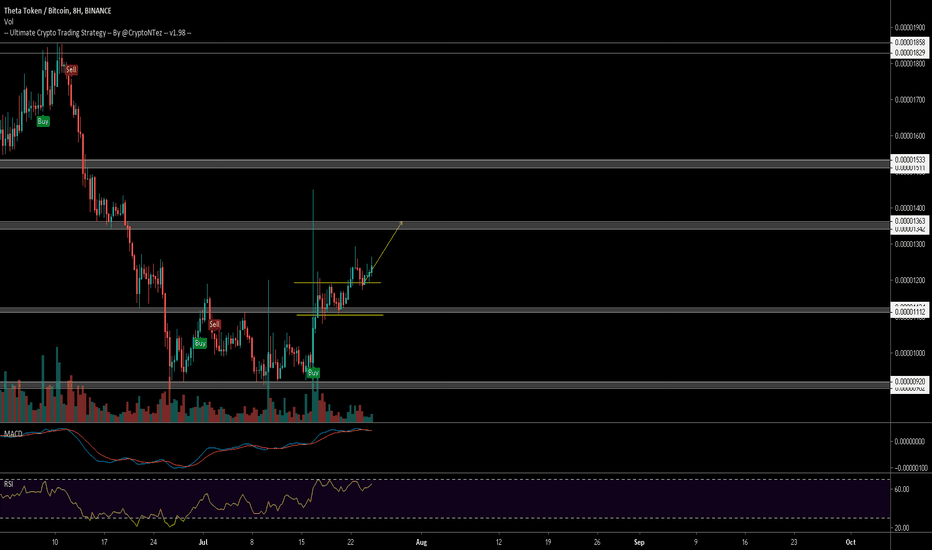Click the Oct label on the time axis
Image resolution: width=932 pixels, height=550 pixels.
coord(851,542)
